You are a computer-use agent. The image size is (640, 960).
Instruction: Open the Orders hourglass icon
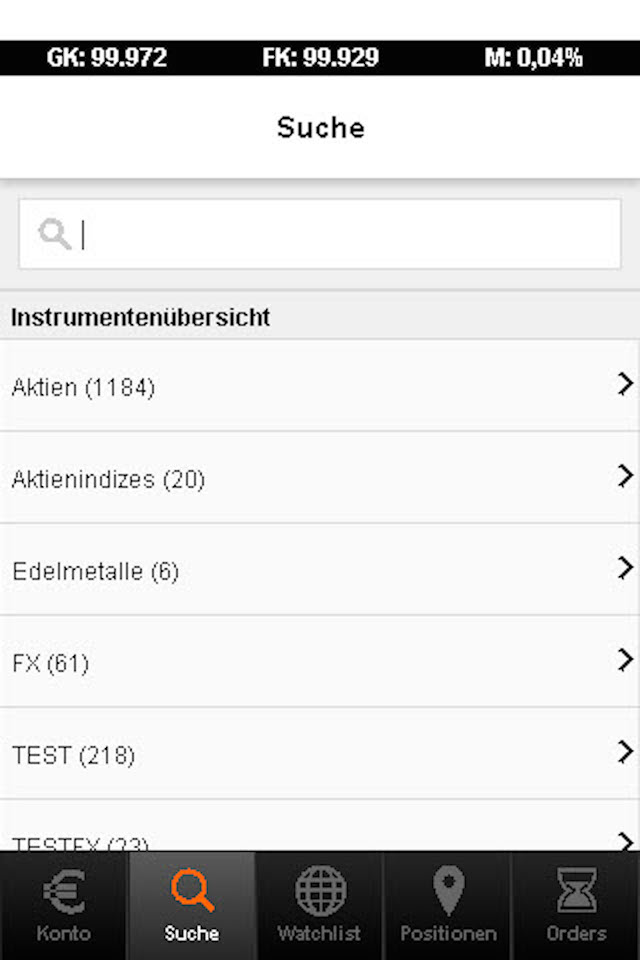tap(576, 890)
